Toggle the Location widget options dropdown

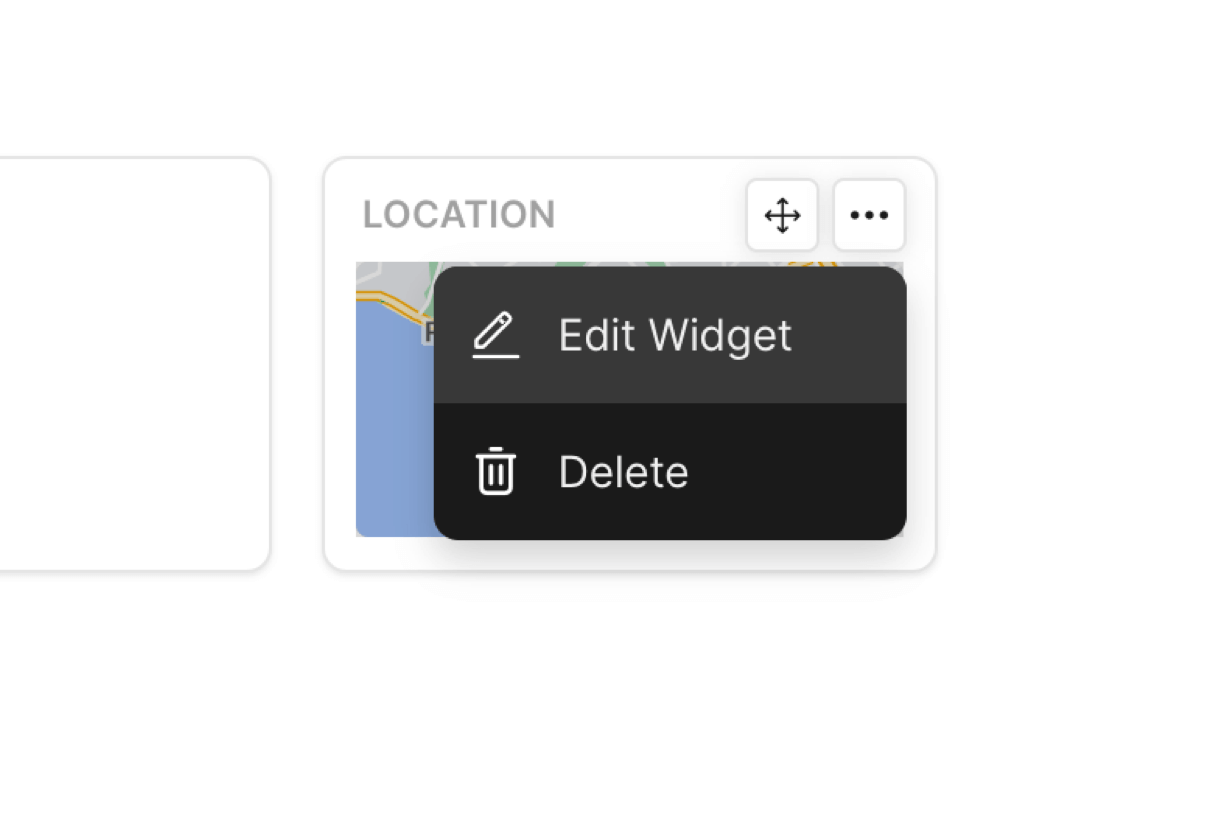[869, 215]
